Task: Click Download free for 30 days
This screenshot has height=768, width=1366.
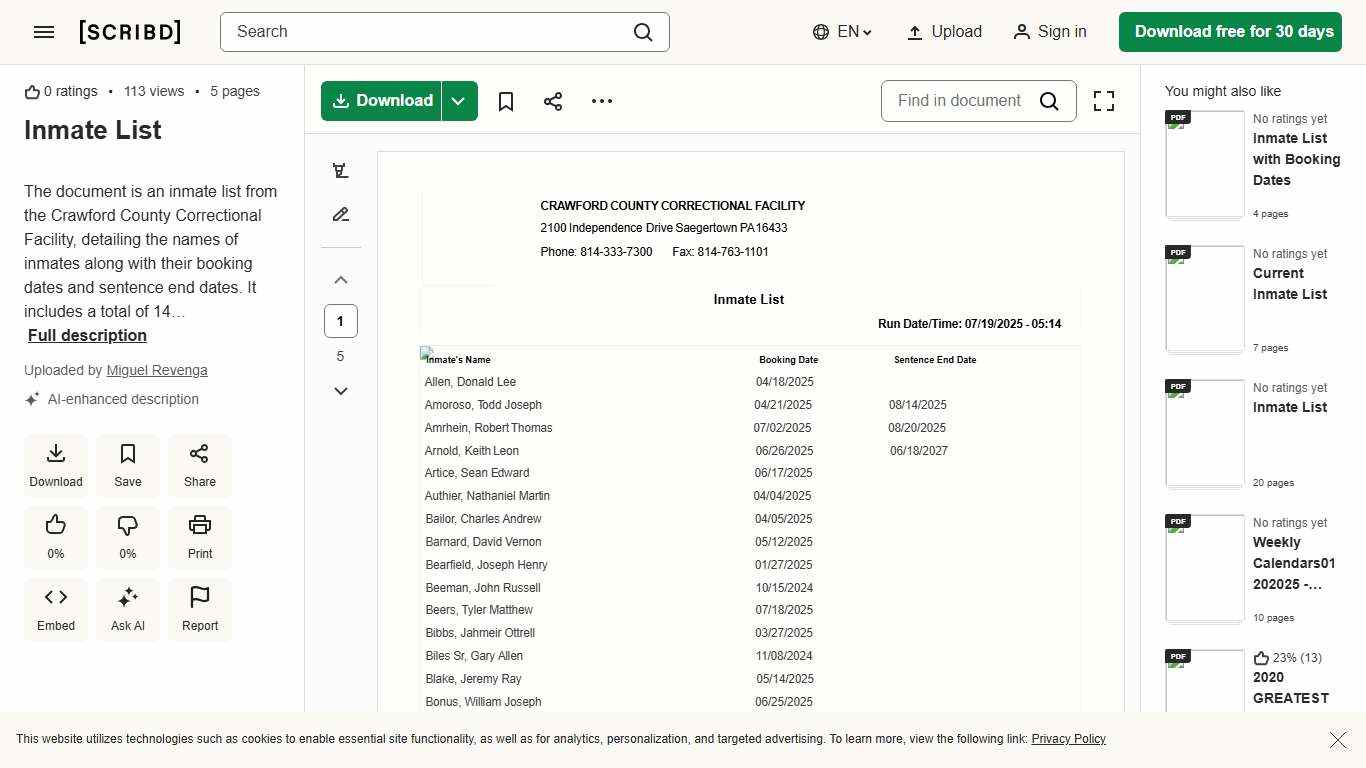Action: tap(1230, 31)
